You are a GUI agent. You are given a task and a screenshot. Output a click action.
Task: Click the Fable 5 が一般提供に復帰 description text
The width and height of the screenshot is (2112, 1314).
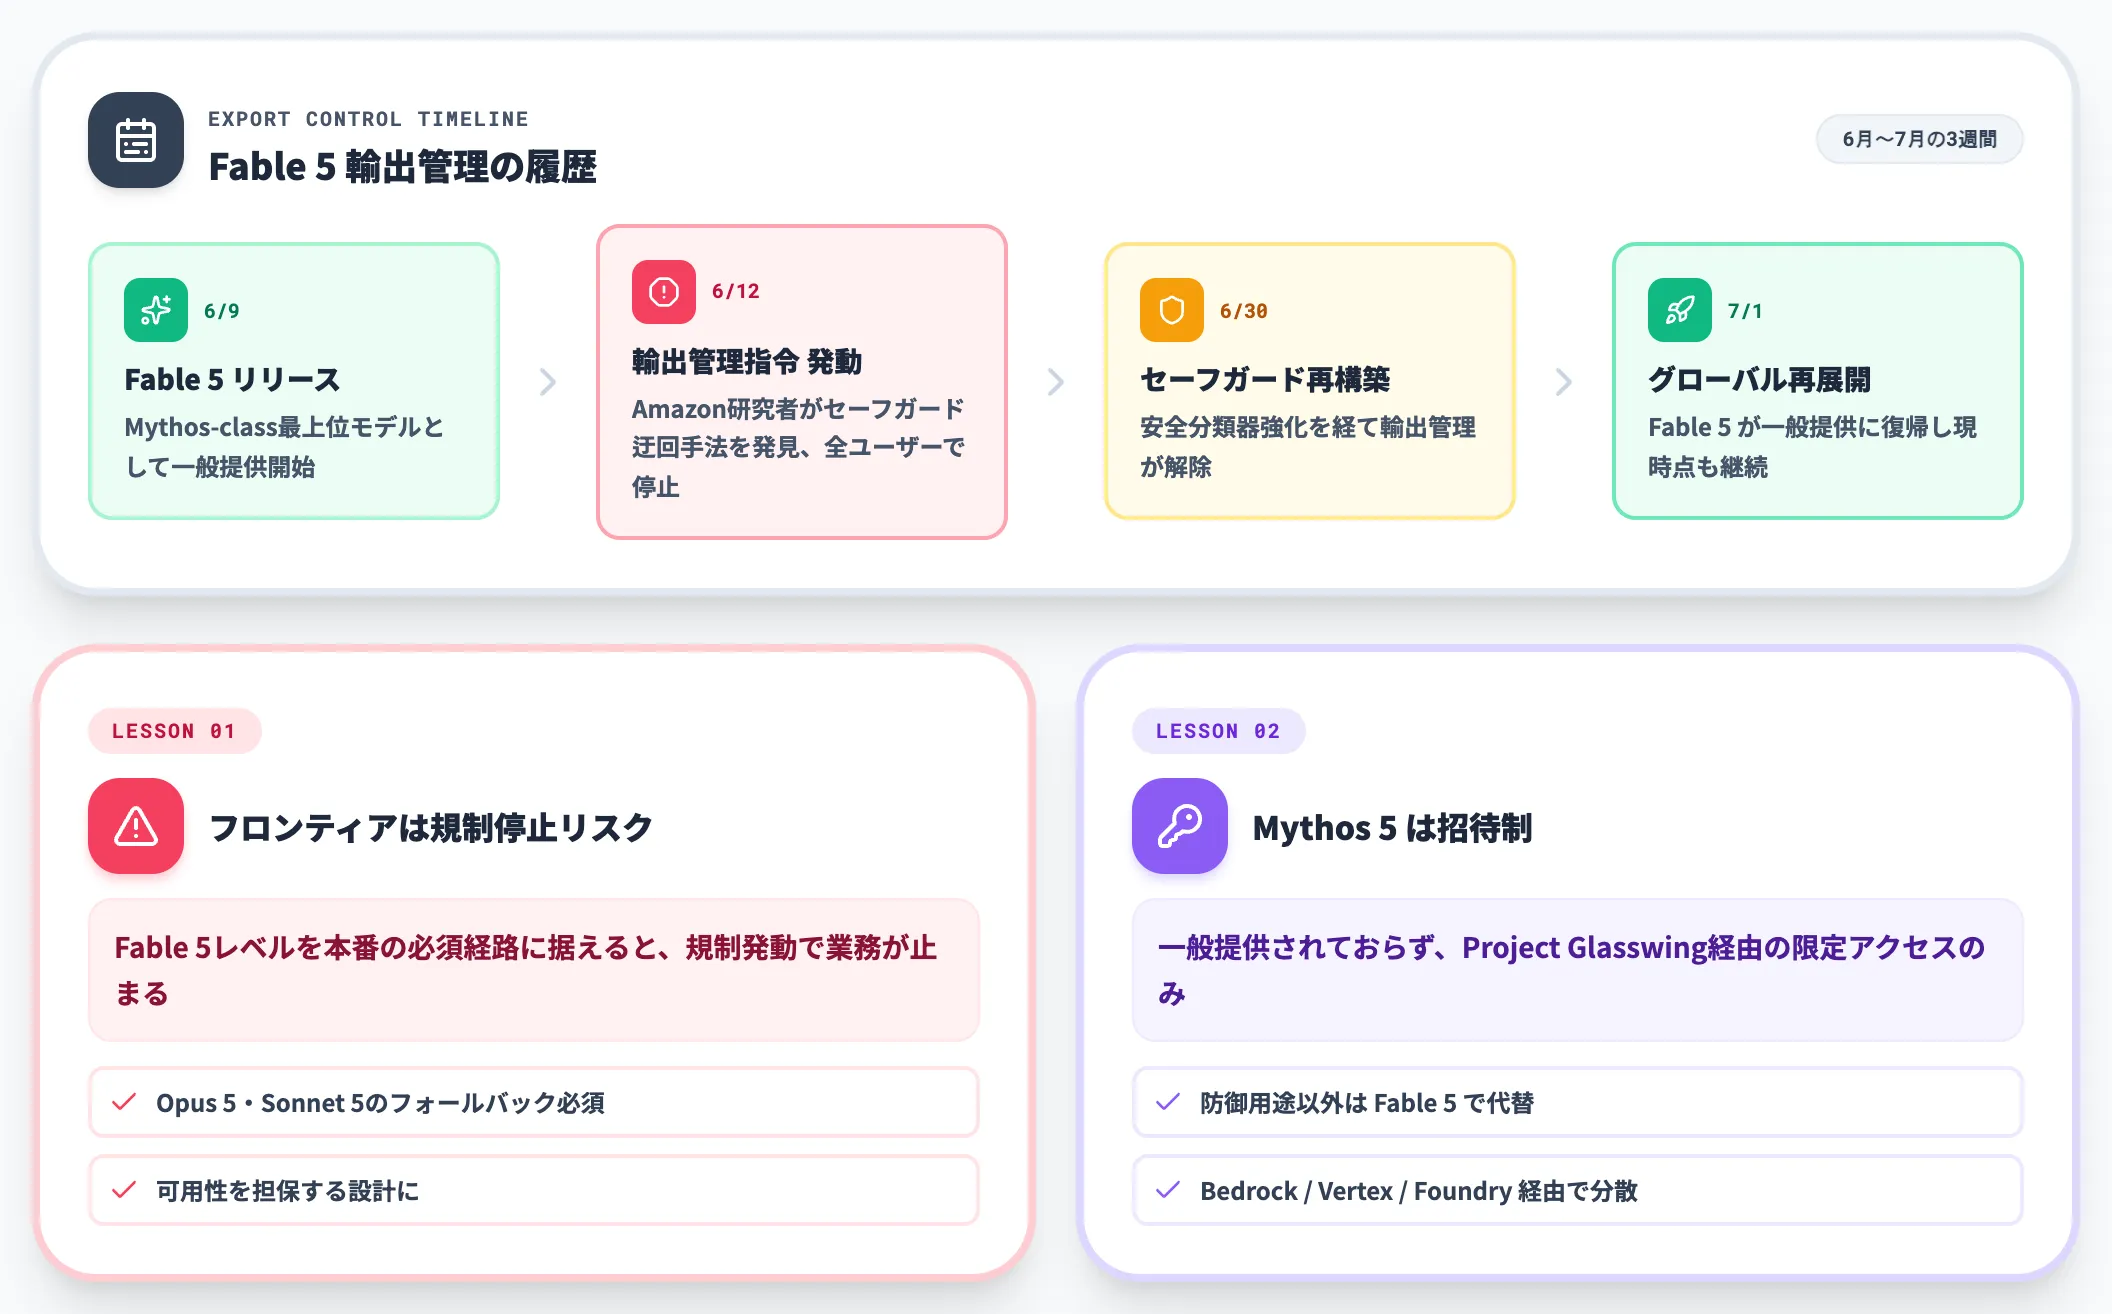[x=1812, y=447]
